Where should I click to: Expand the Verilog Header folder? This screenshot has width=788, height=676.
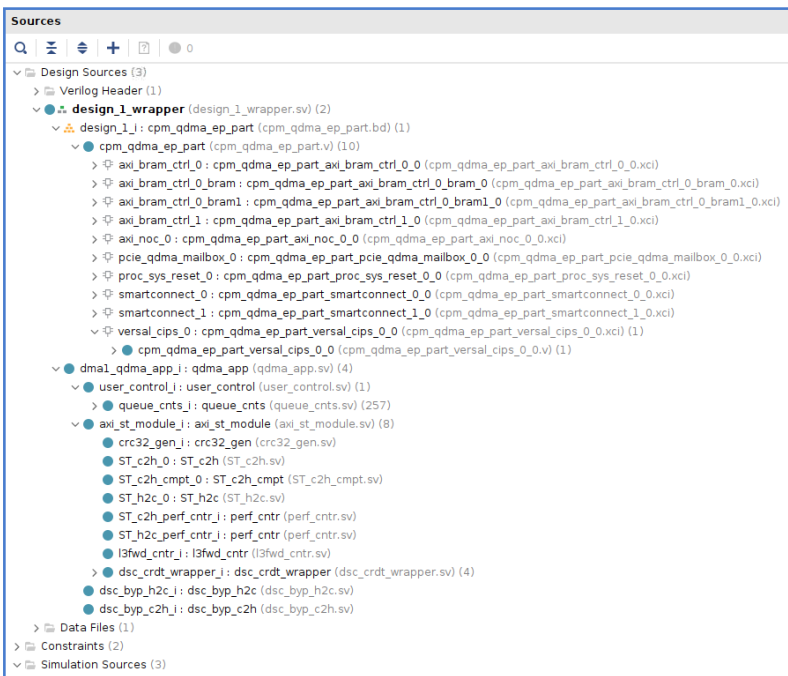(x=36, y=91)
